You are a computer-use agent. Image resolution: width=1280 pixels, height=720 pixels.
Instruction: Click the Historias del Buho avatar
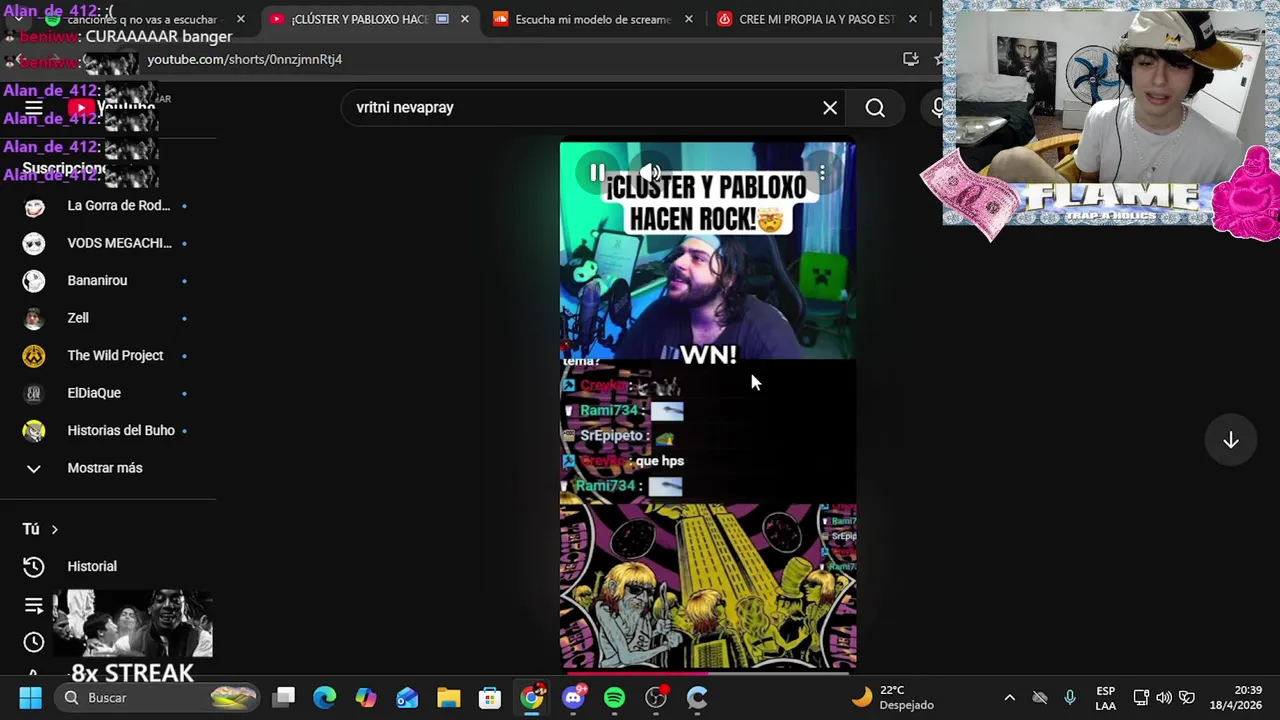coord(34,431)
